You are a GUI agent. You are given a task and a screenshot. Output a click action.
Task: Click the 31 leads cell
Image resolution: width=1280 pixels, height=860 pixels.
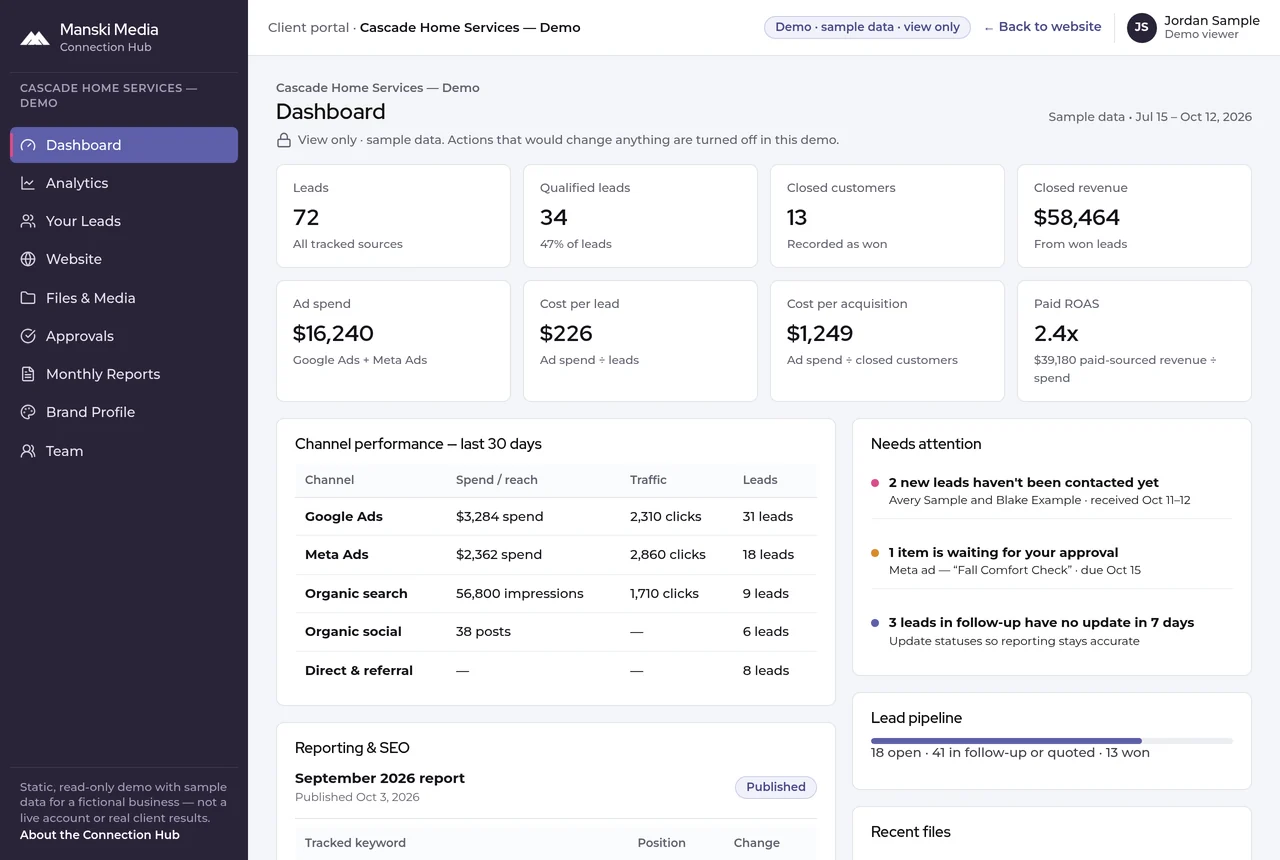(768, 517)
